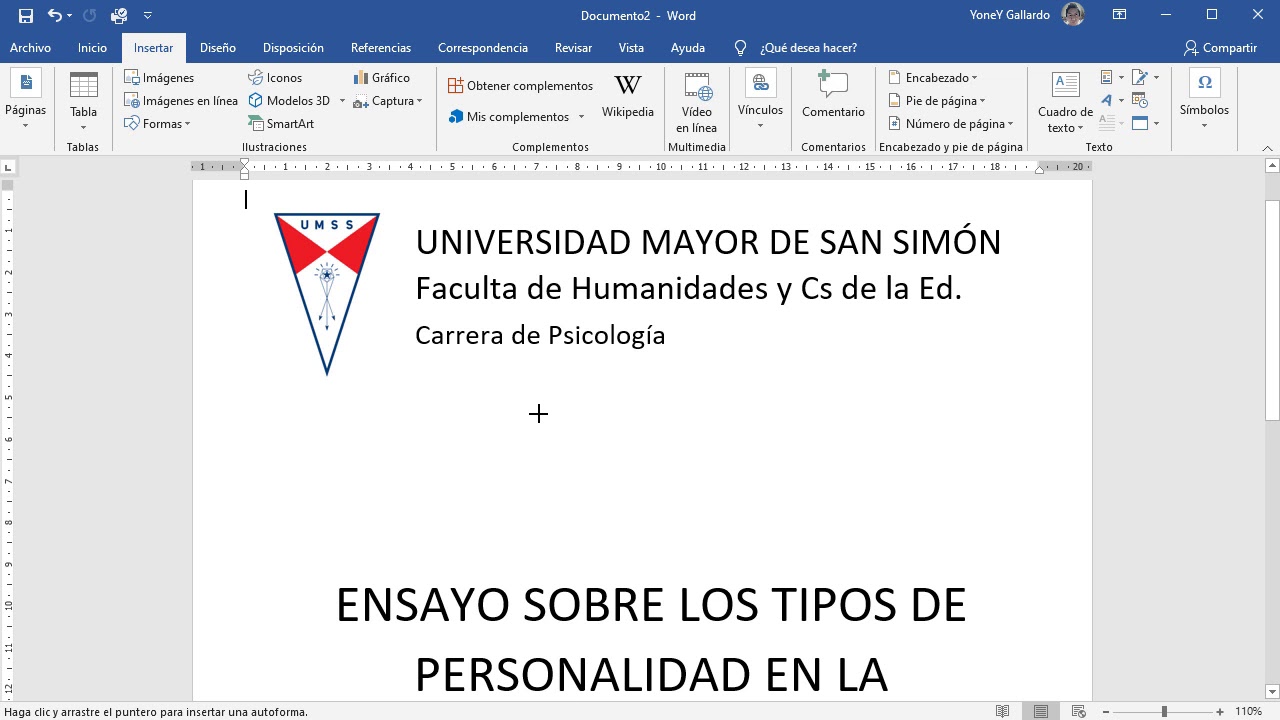The height and width of the screenshot is (720, 1280).
Task: Click the user profile picture
Action: point(1073,15)
